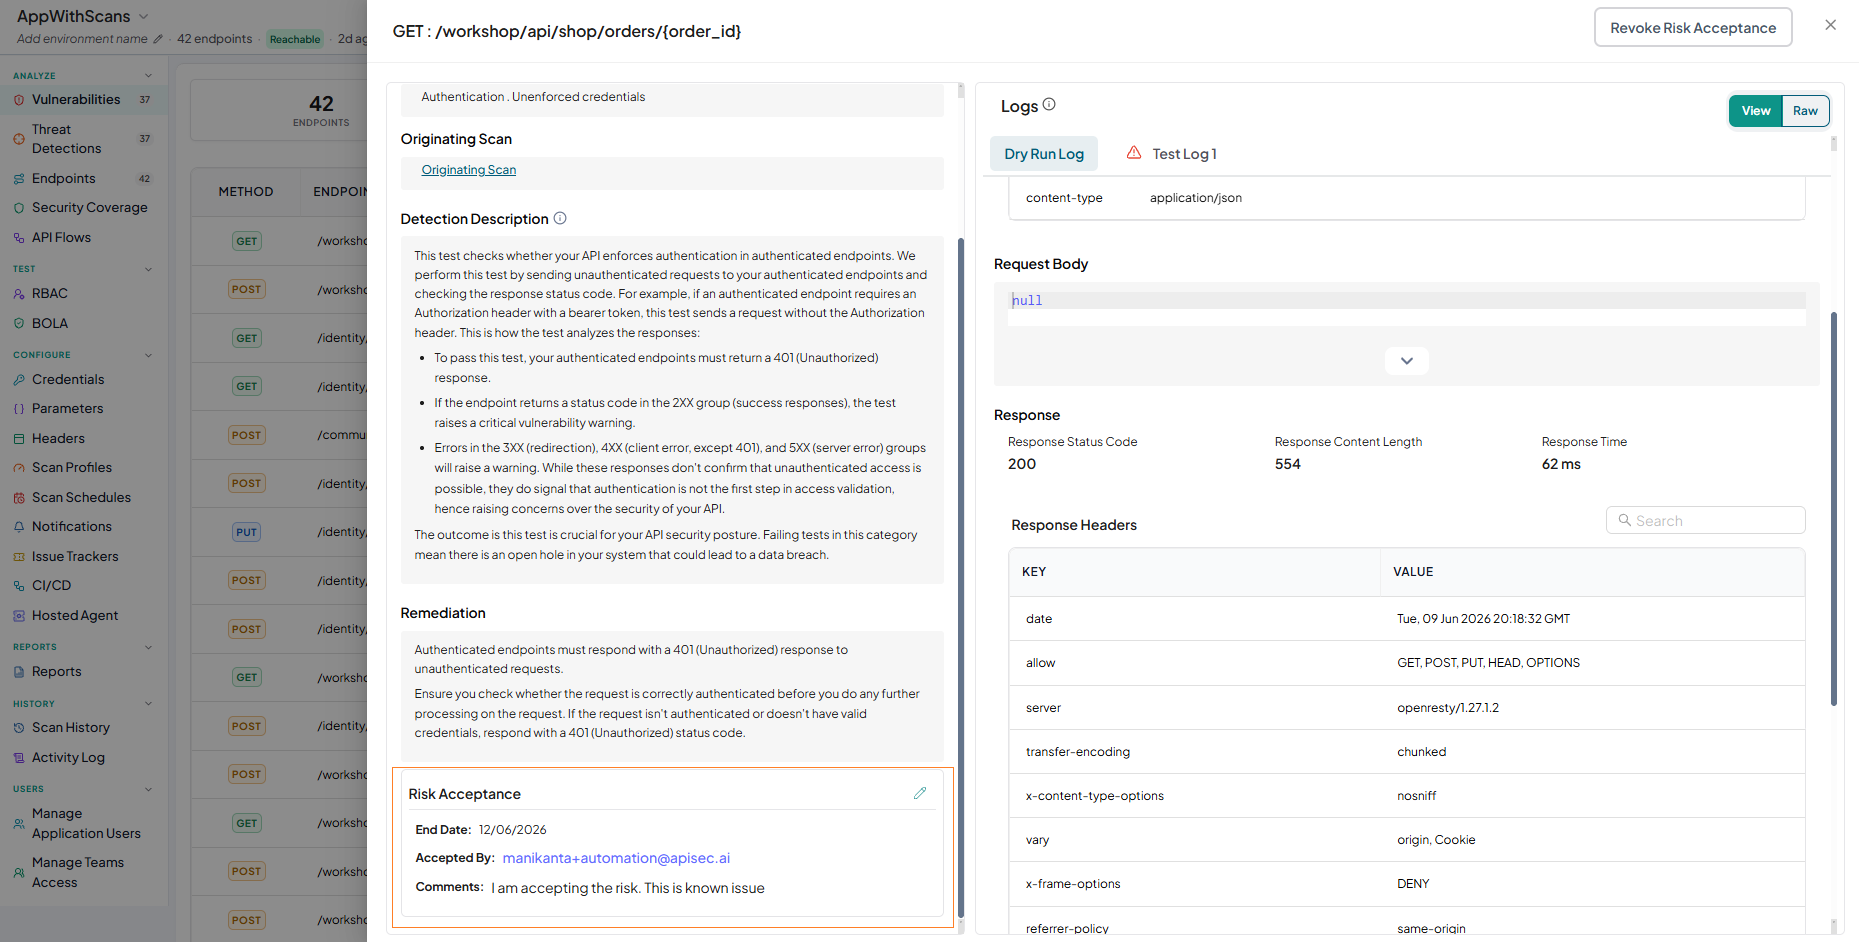
Task: Click the Logs info icon
Action: (x=1049, y=104)
